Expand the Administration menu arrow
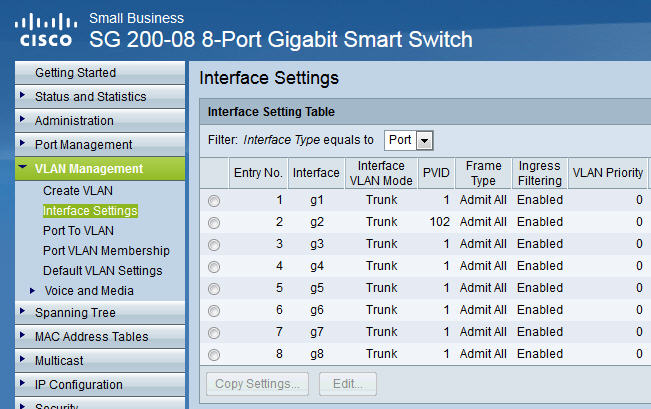651x409 pixels. pos(22,120)
